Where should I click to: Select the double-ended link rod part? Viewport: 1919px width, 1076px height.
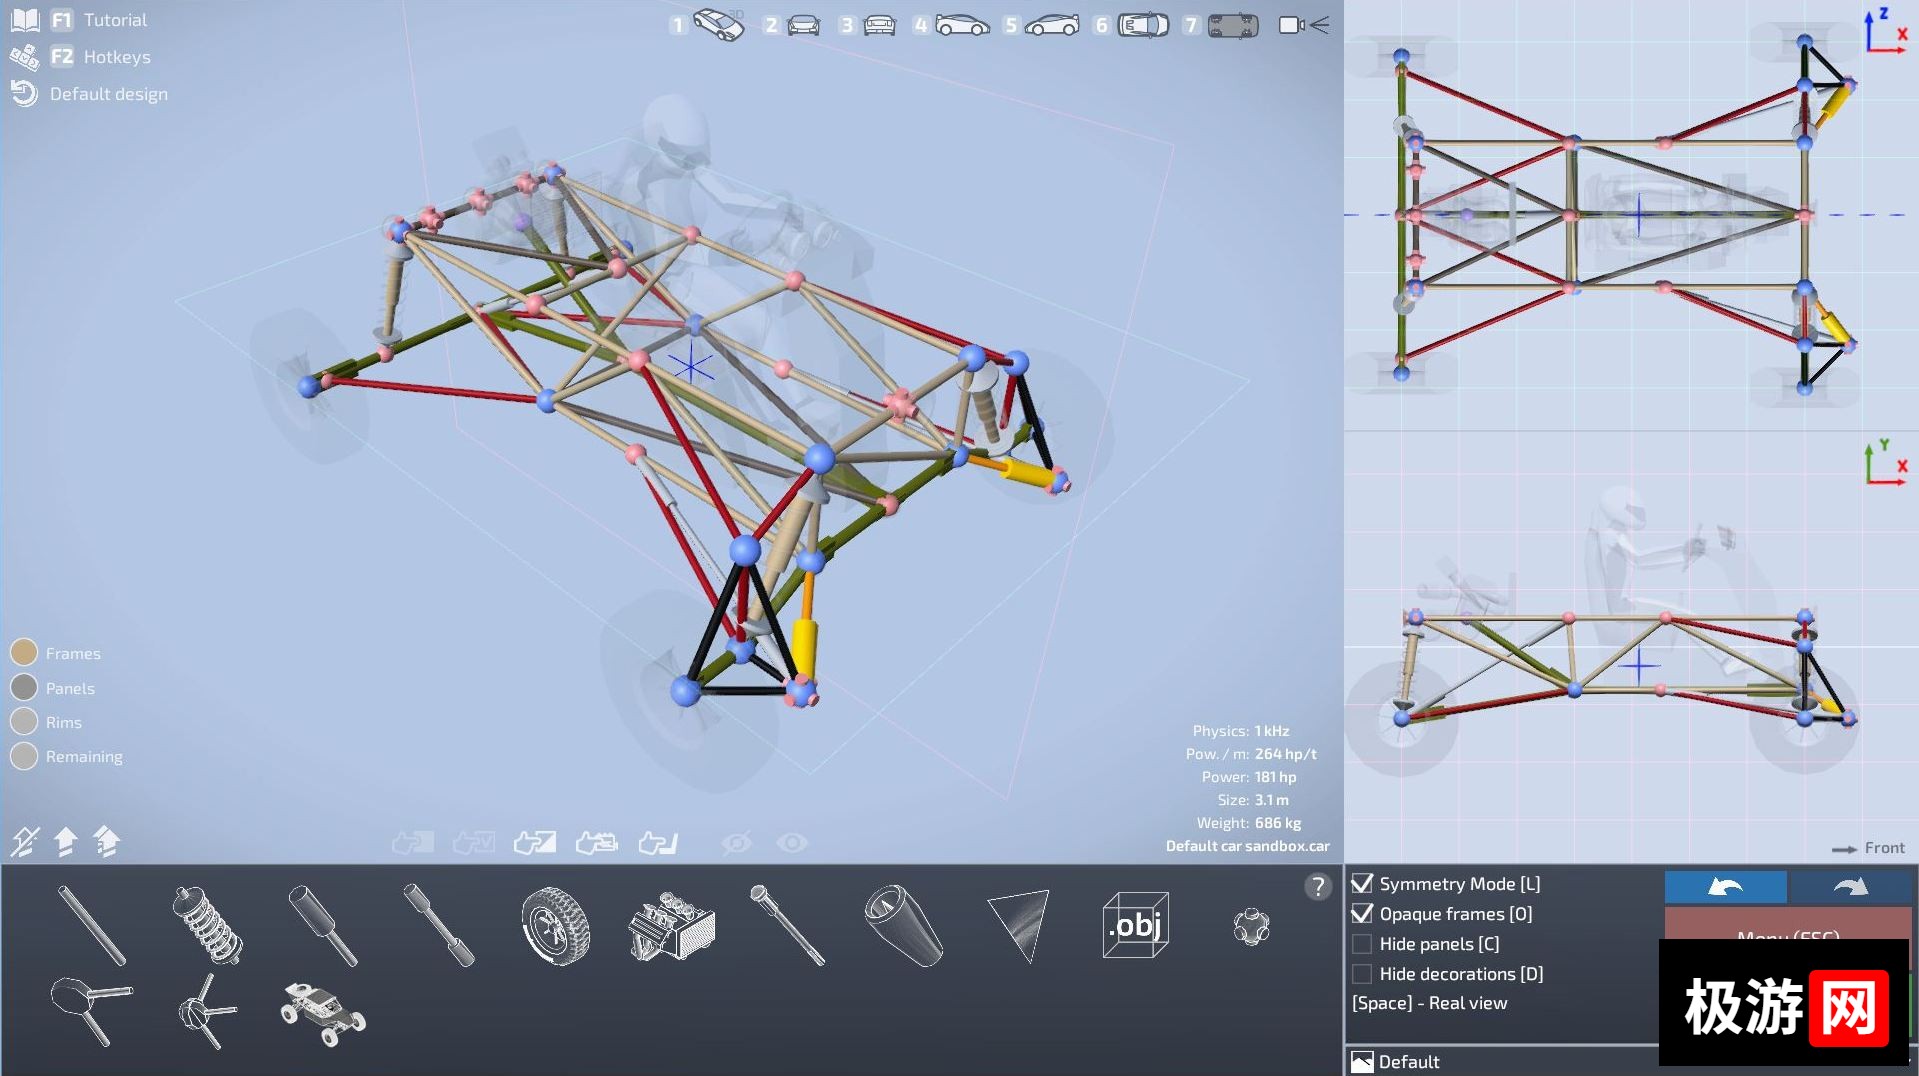pos(439,926)
